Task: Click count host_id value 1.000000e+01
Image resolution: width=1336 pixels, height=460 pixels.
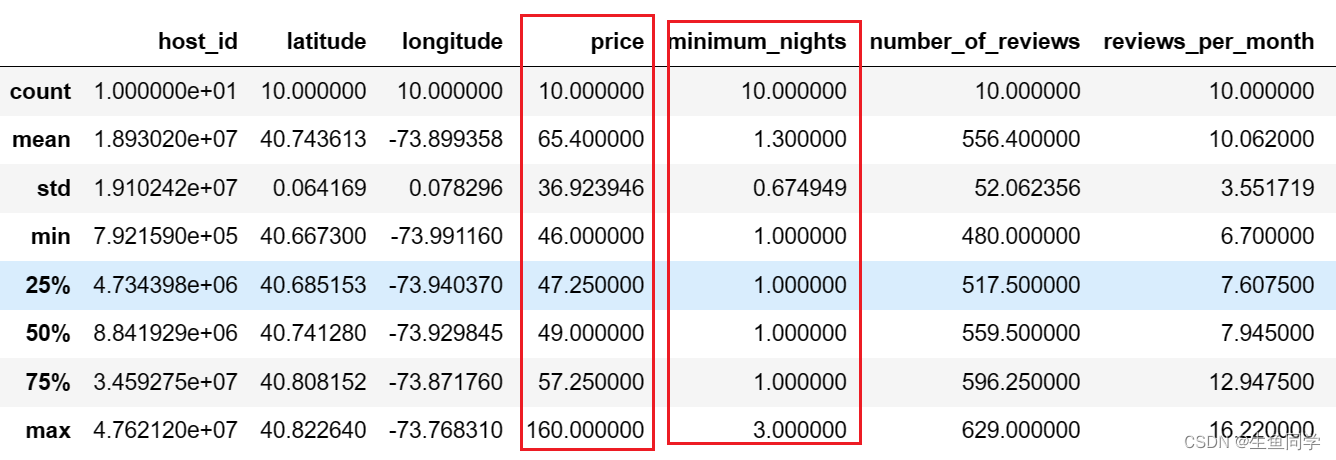Action: pos(166,91)
